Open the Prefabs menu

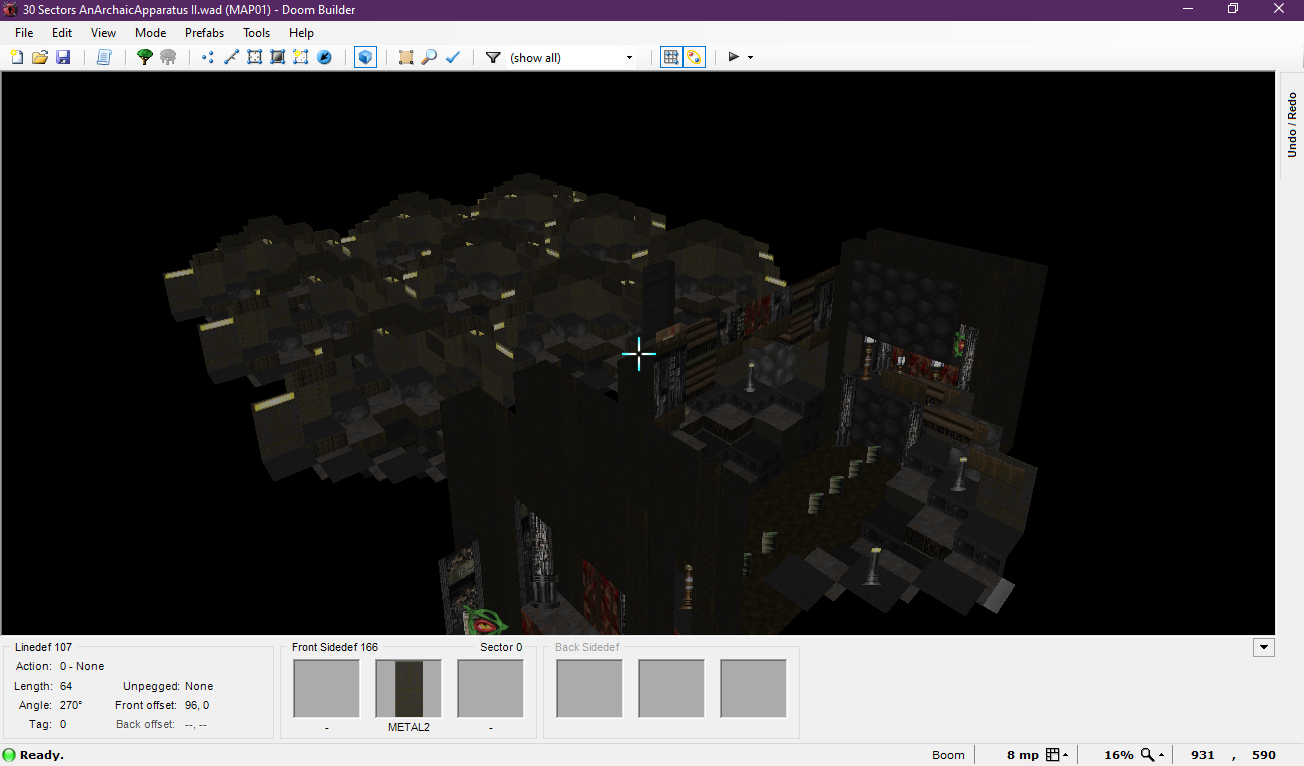pyautogui.click(x=204, y=33)
